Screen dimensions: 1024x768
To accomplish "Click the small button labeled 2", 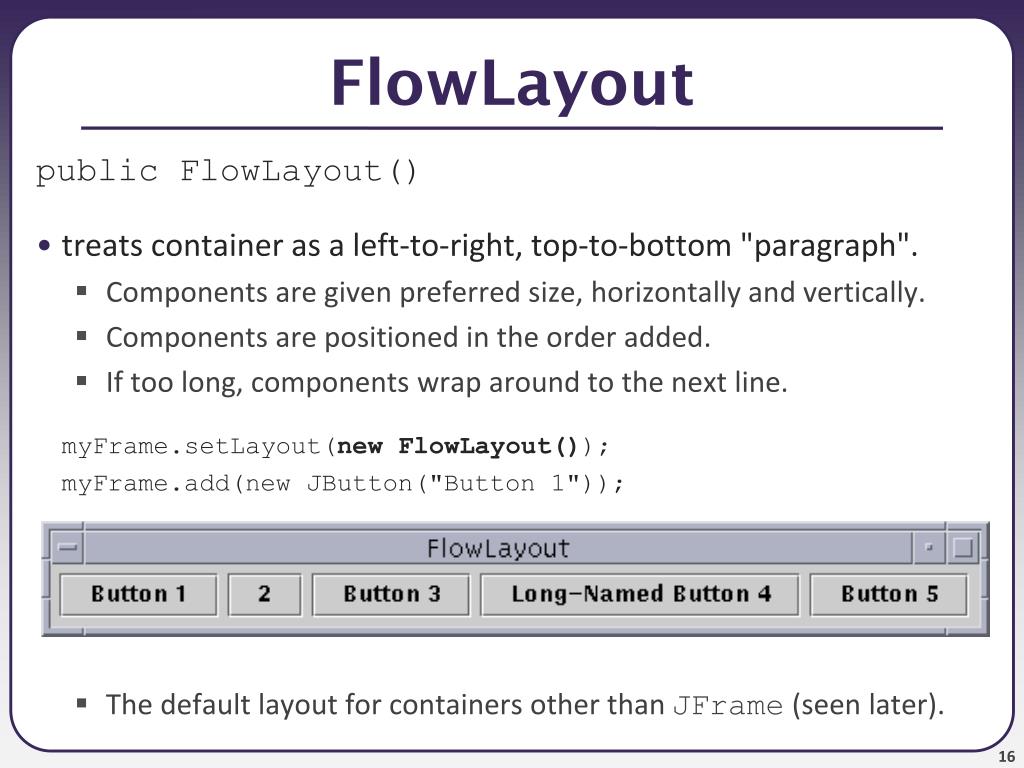I will coord(264,594).
